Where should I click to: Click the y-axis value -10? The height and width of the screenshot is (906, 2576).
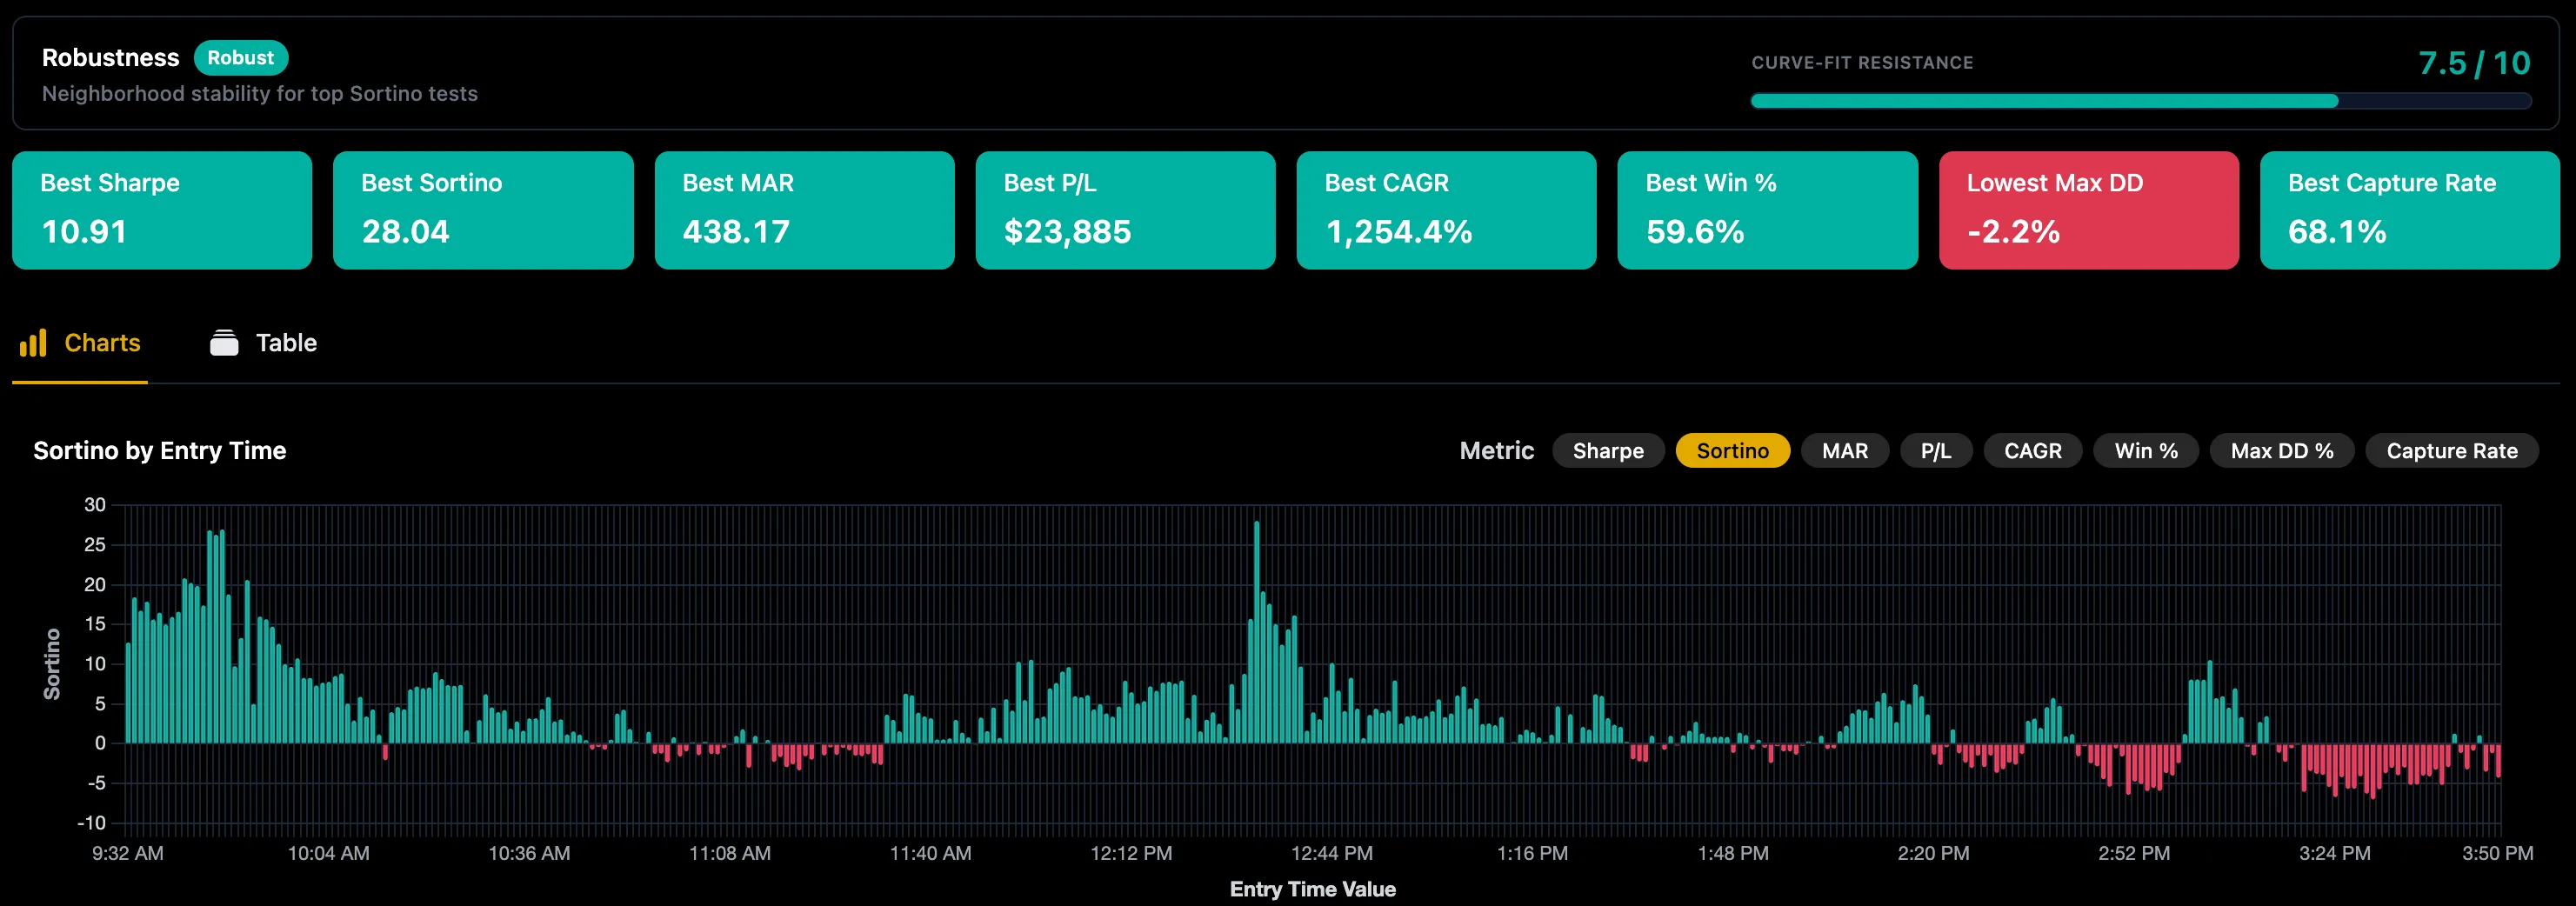pyautogui.click(x=92, y=823)
